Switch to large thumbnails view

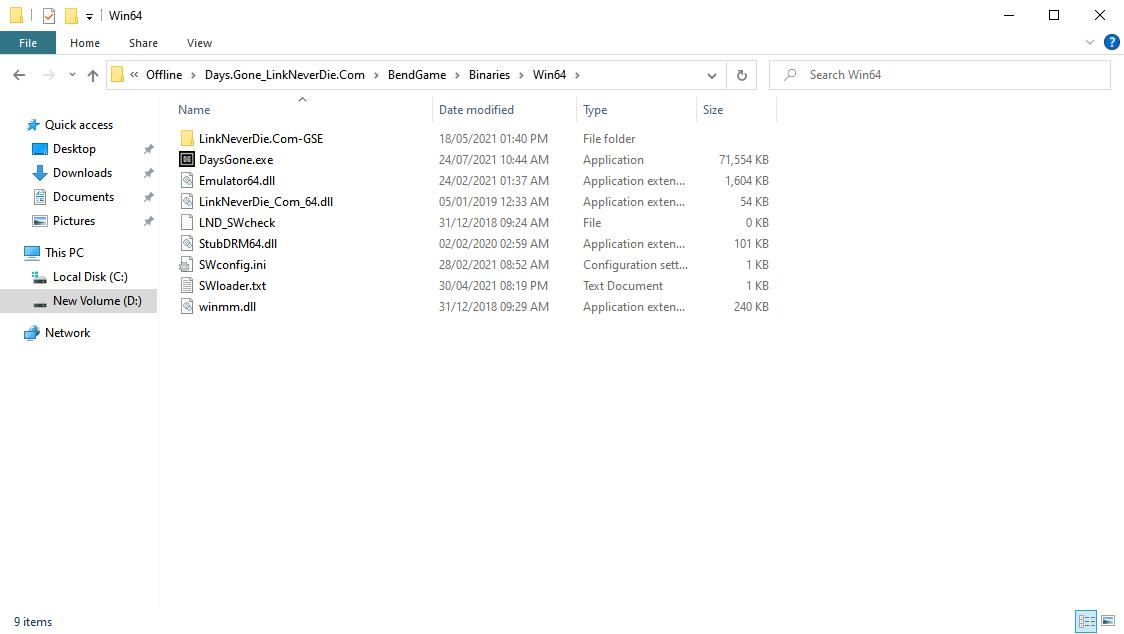tap(1108, 621)
